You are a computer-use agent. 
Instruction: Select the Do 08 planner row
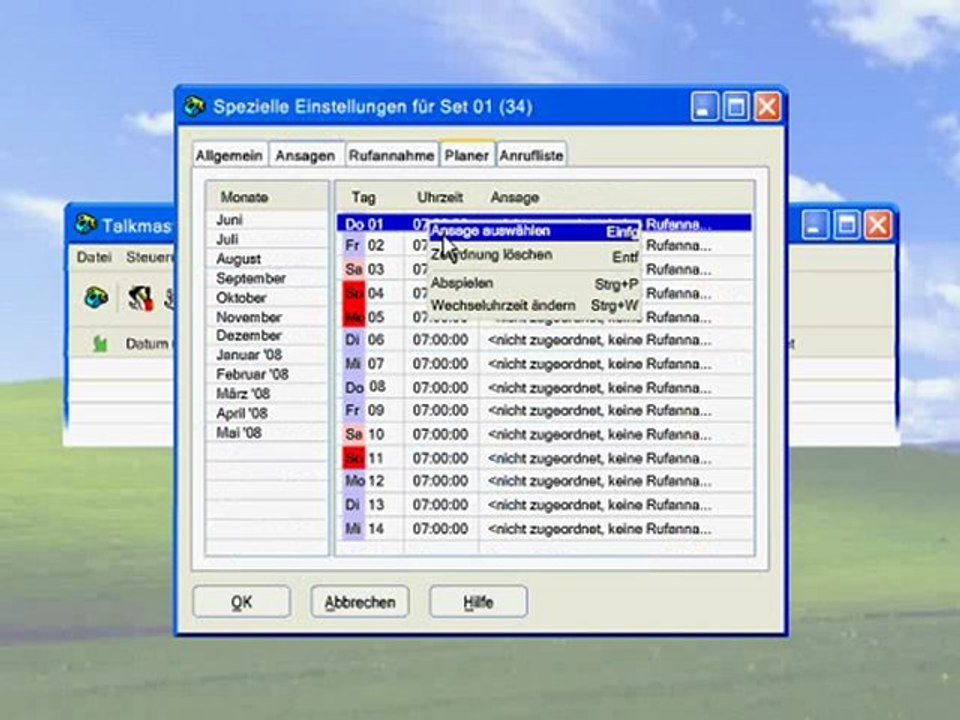click(544, 388)
